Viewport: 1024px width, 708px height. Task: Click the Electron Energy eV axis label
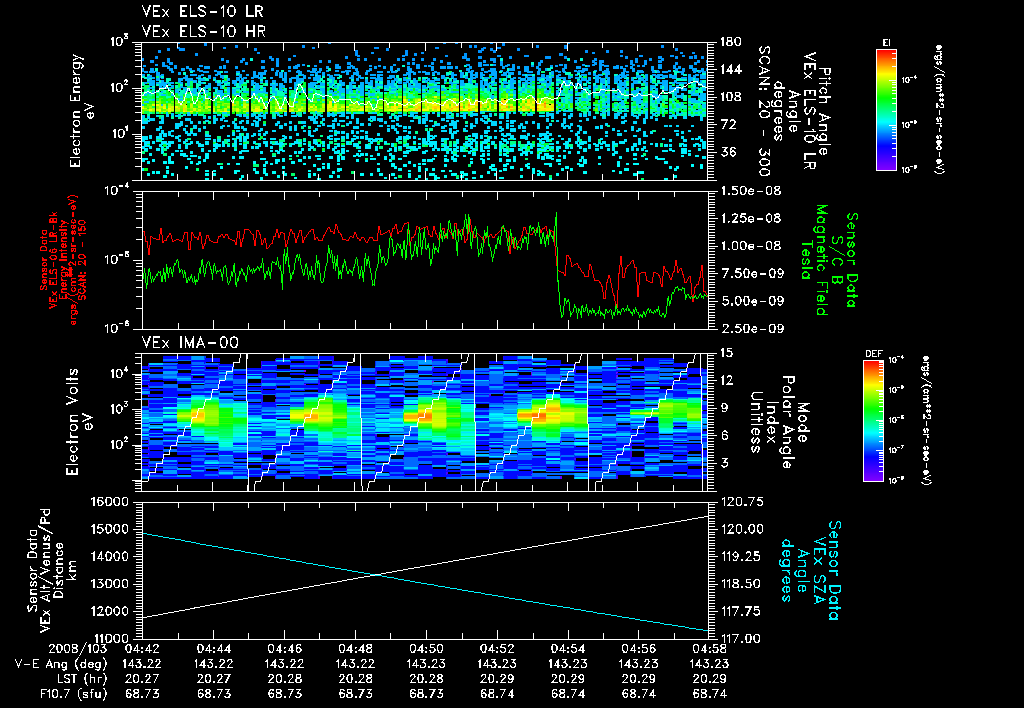(x=81, y=111)
